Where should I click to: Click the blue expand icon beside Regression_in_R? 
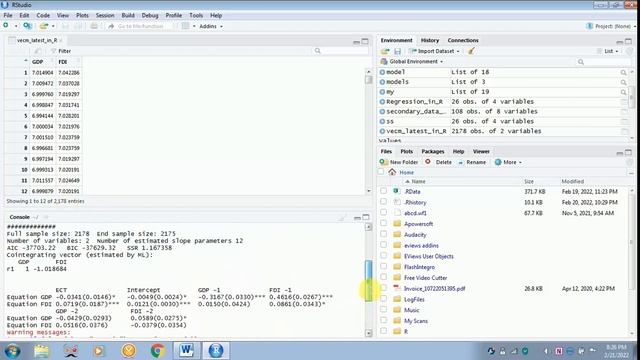pos(382,102)
